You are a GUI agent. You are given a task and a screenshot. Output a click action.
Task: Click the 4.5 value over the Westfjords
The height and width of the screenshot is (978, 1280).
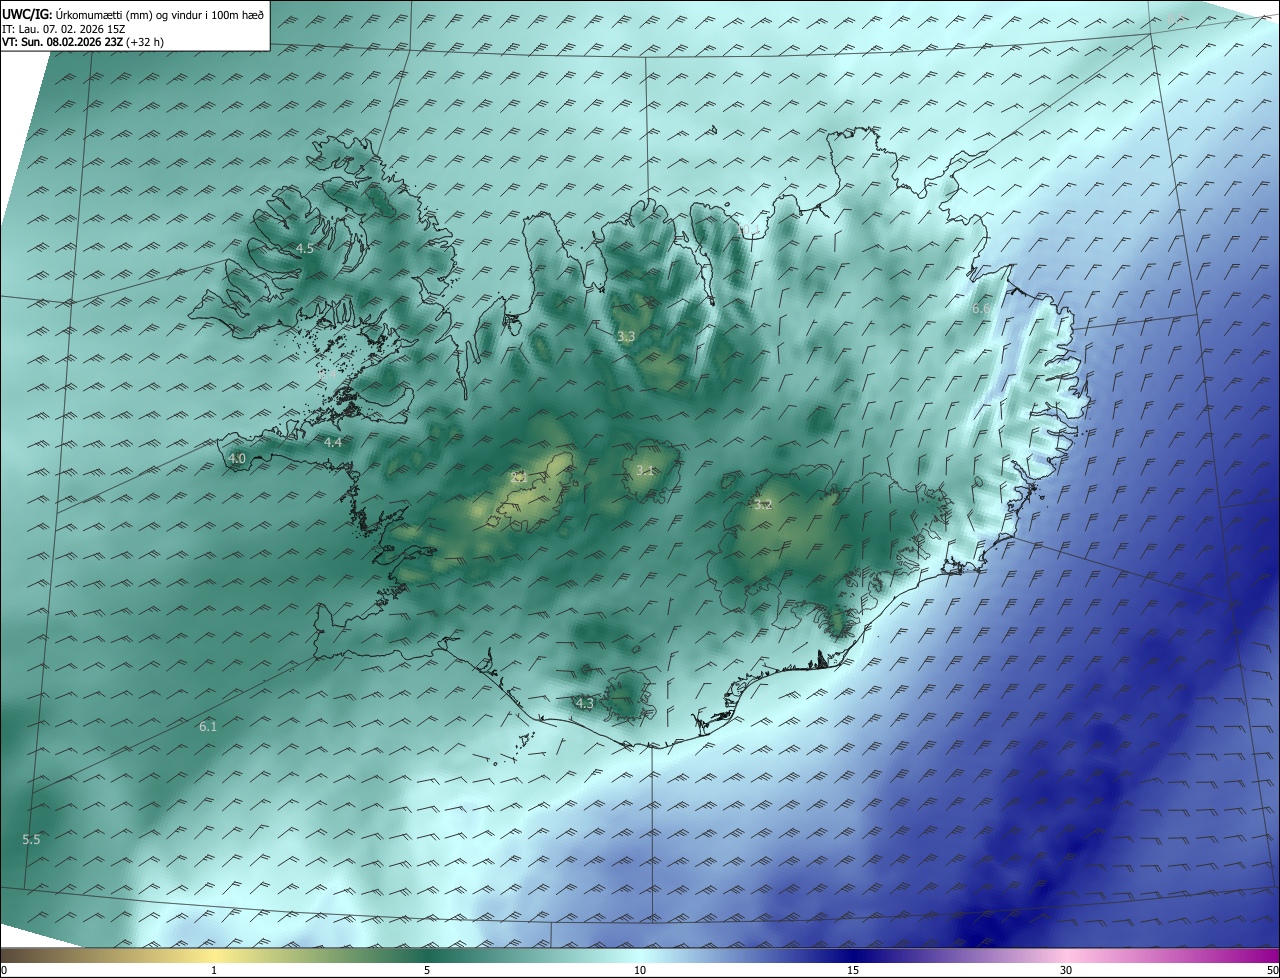click(x=305, y=248)
